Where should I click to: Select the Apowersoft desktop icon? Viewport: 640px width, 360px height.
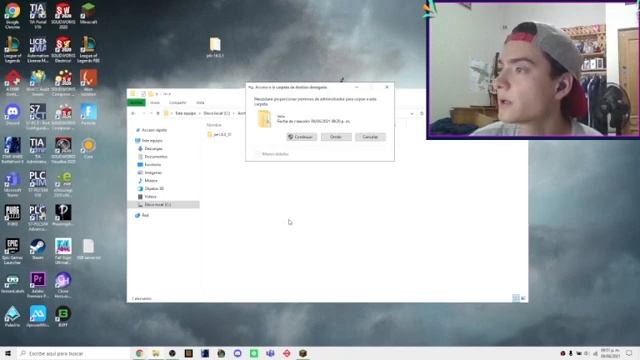coord(38,316)
